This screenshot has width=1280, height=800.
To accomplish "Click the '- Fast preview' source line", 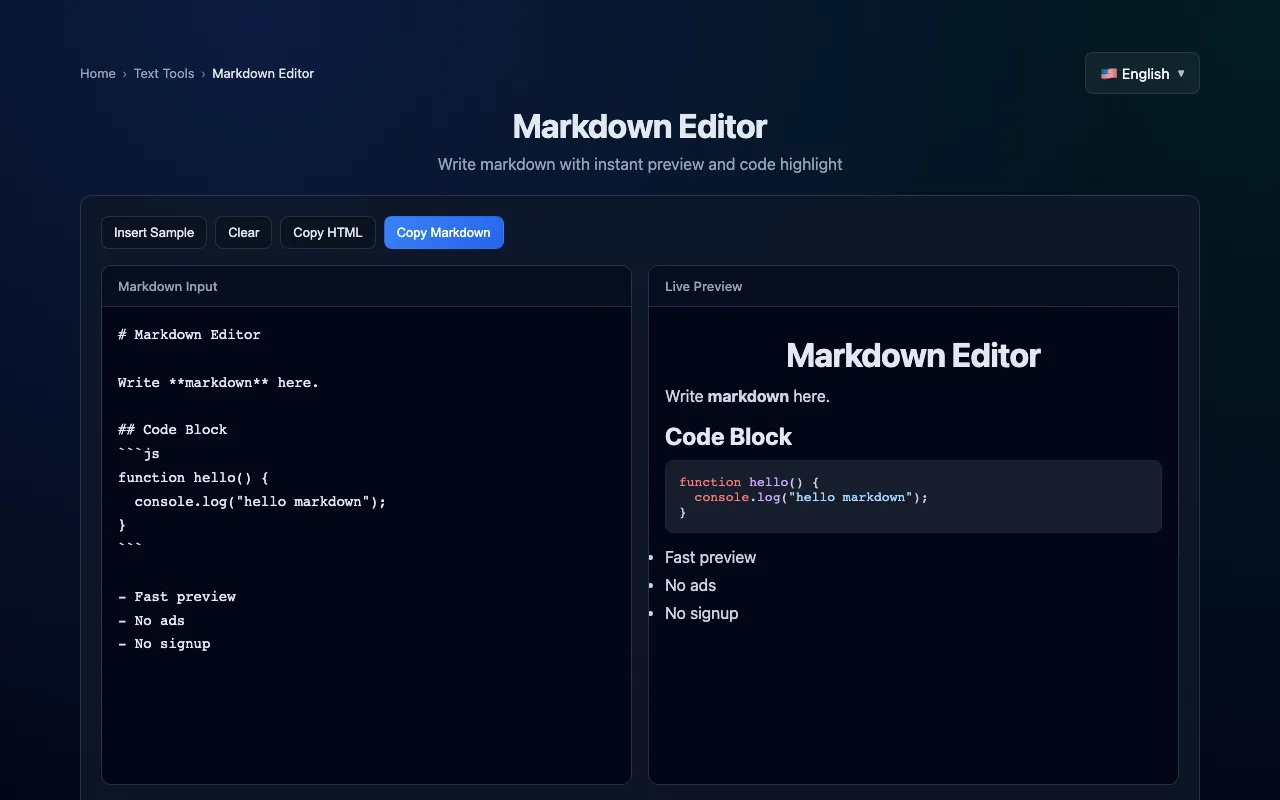I will pyautogui.click(x=177, y=596).
